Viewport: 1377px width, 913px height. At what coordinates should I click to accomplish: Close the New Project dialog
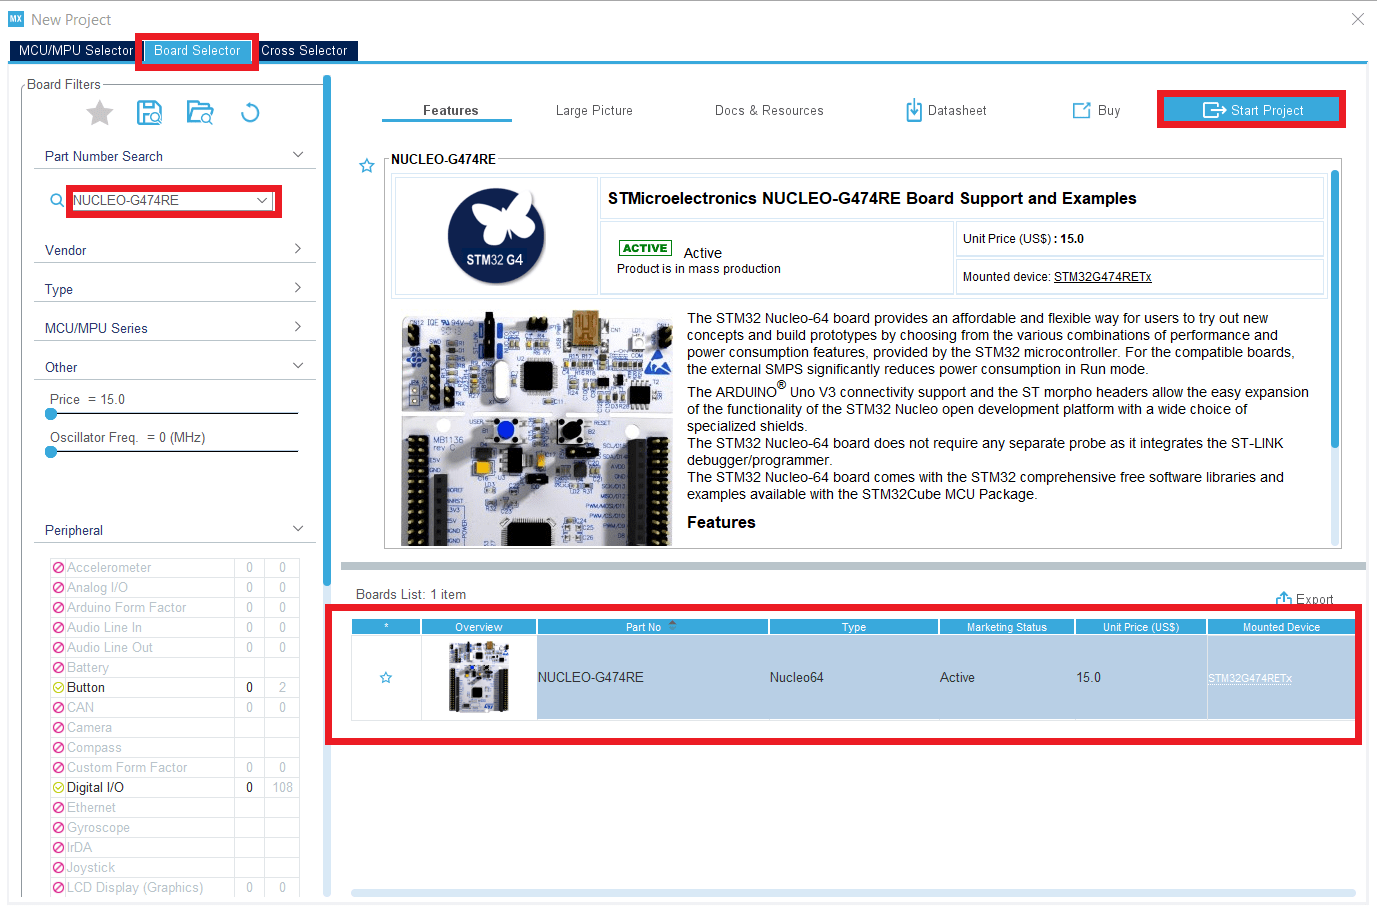coord(1358,19)
